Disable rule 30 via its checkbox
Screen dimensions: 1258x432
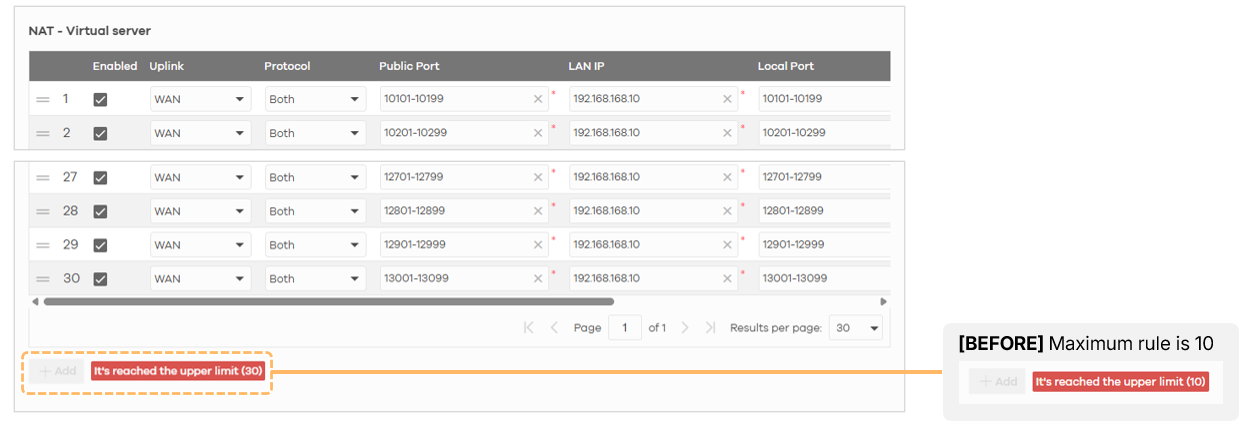100,279
